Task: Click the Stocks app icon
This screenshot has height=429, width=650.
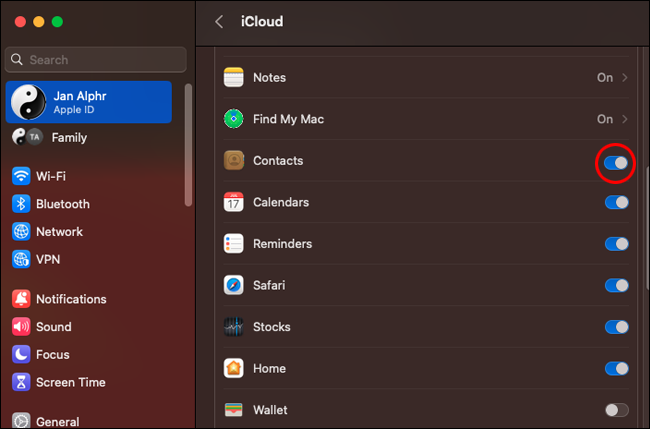Action: [x=233, y=327]
